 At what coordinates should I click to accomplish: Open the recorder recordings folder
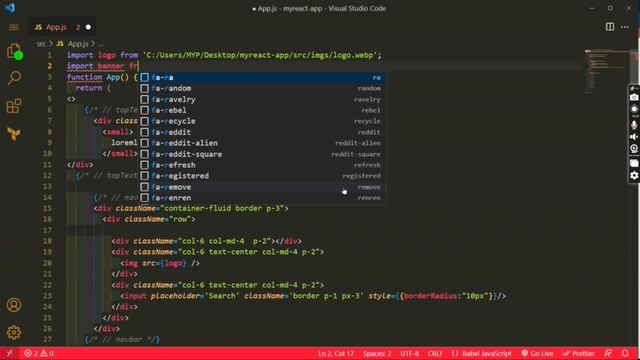click(634, 163)
